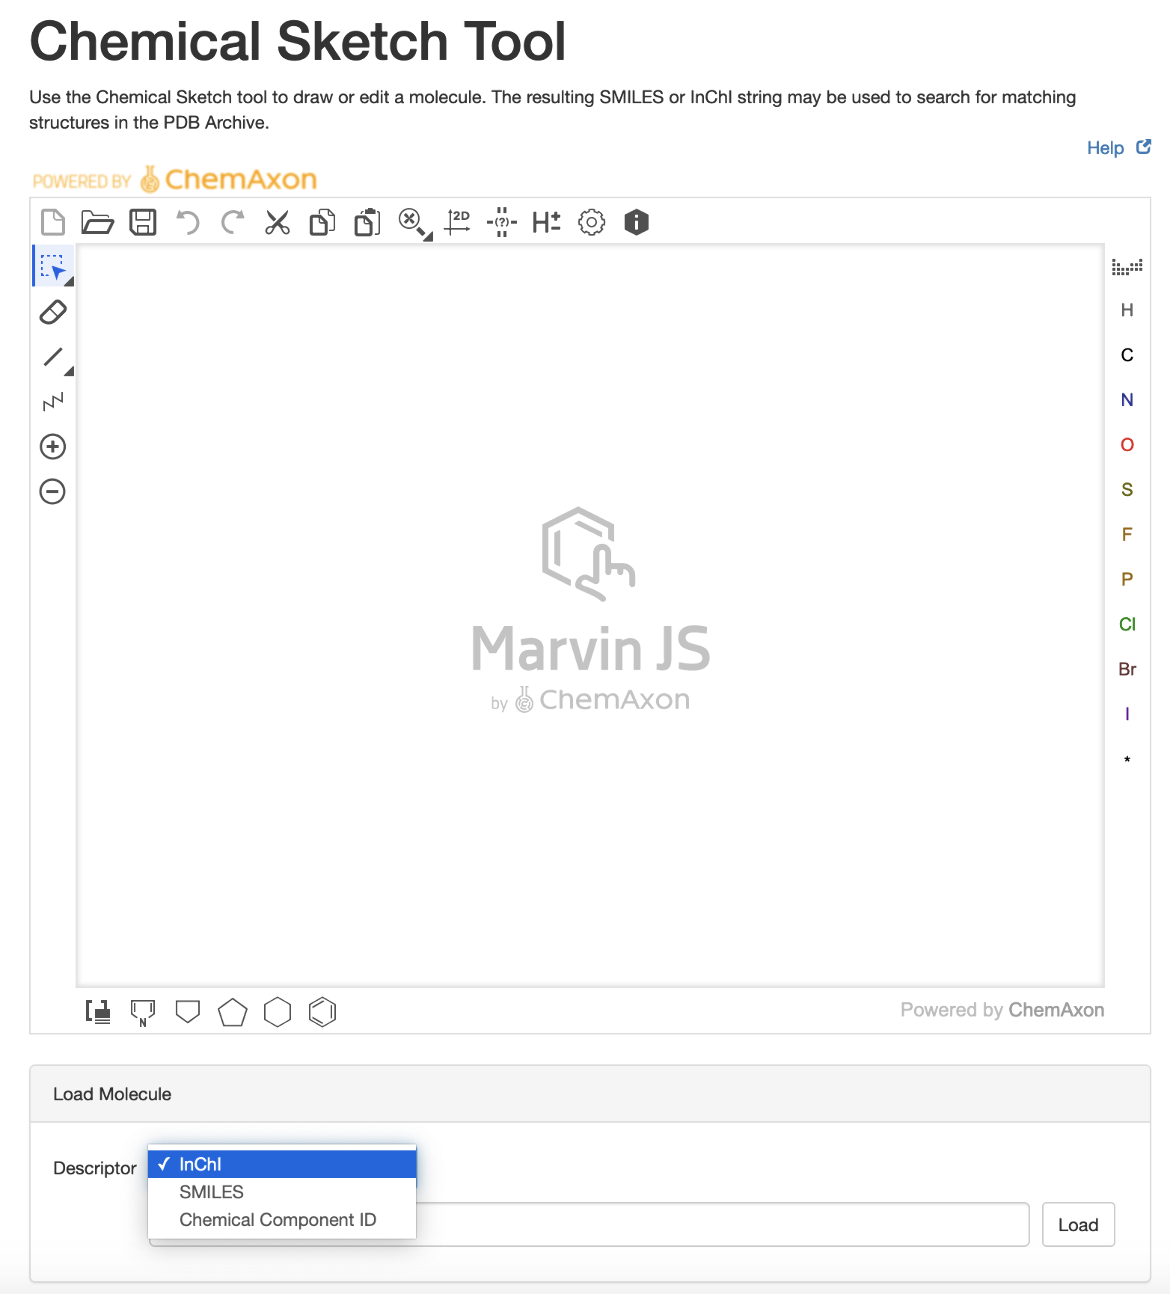Run the 2D clean layout tool

click(458, 222)
